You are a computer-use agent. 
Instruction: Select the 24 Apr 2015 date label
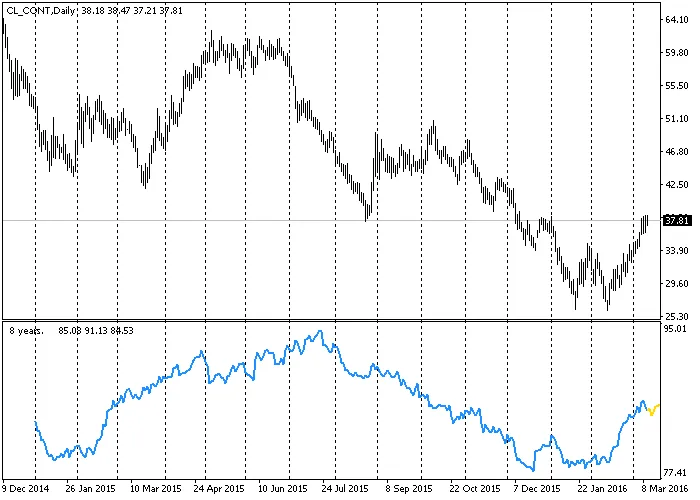(218, 489)
